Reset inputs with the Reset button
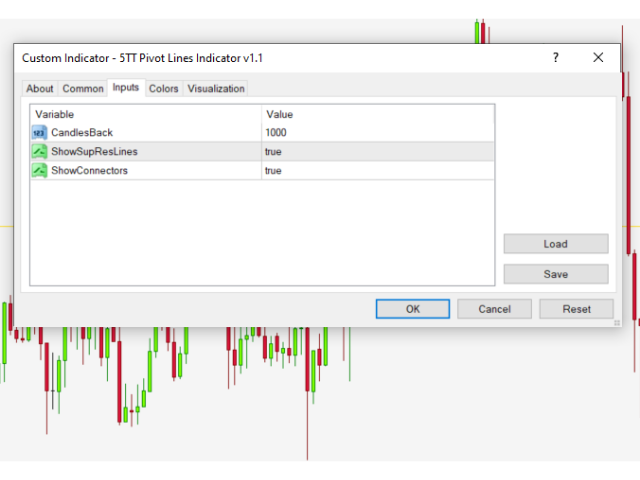 click(x=576, y=309)
